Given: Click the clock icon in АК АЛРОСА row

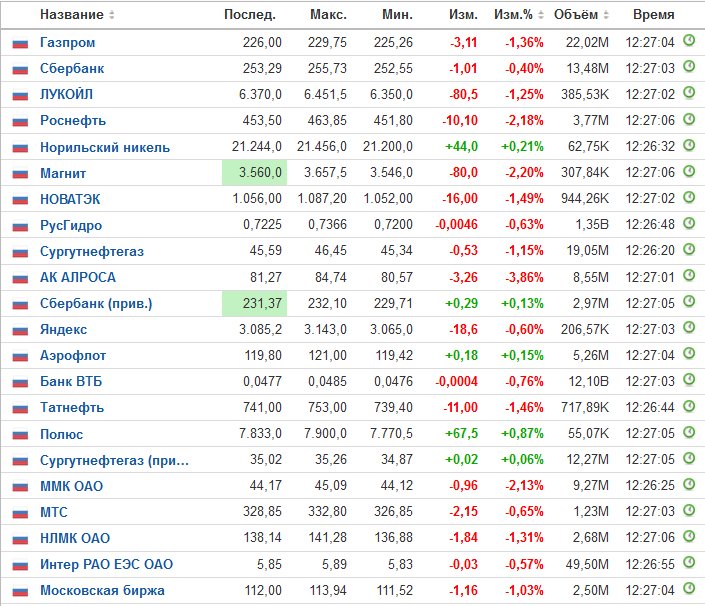Looking at the screenshot, I should point(689,275).
